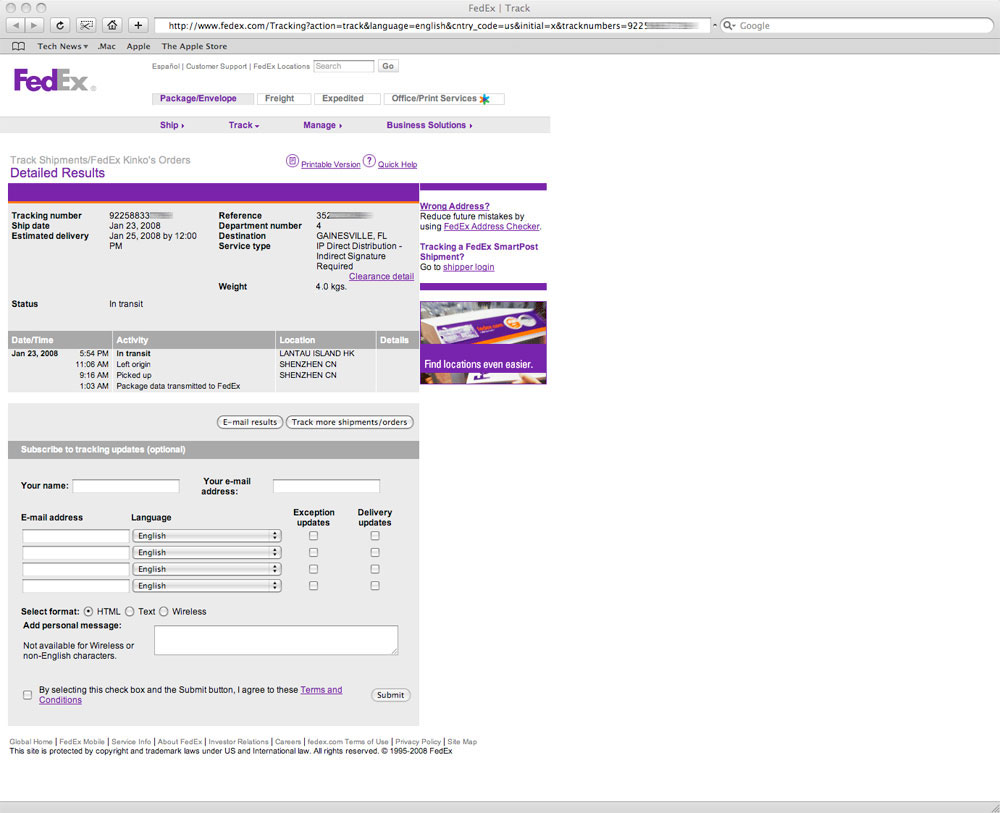Open second English language dropdown

(207, 552)
